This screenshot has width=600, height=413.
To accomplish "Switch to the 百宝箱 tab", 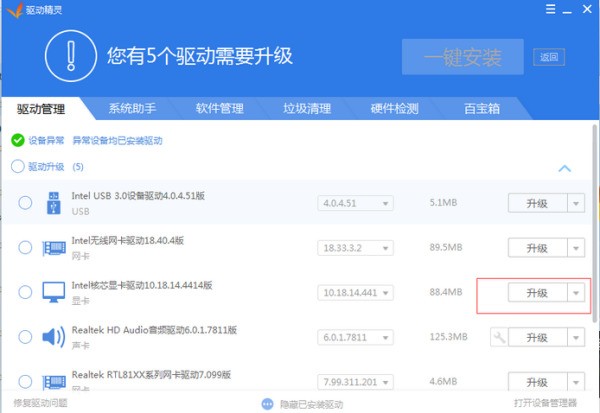I will click(x=482, y=109).
